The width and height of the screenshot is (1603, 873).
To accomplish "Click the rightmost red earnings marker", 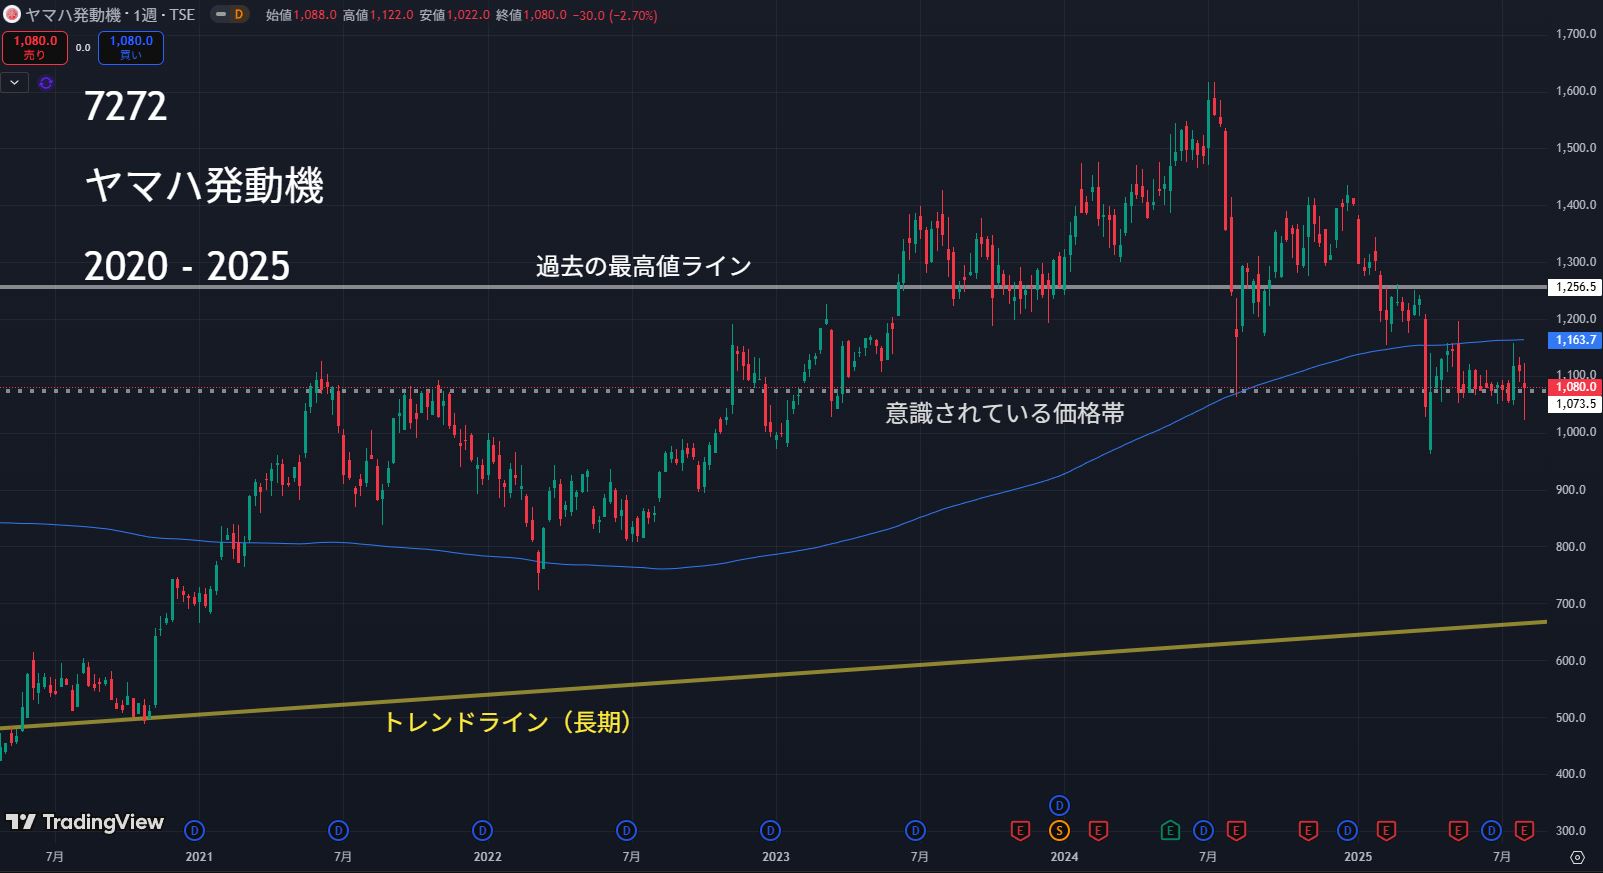I will [x=1524, y=830].
